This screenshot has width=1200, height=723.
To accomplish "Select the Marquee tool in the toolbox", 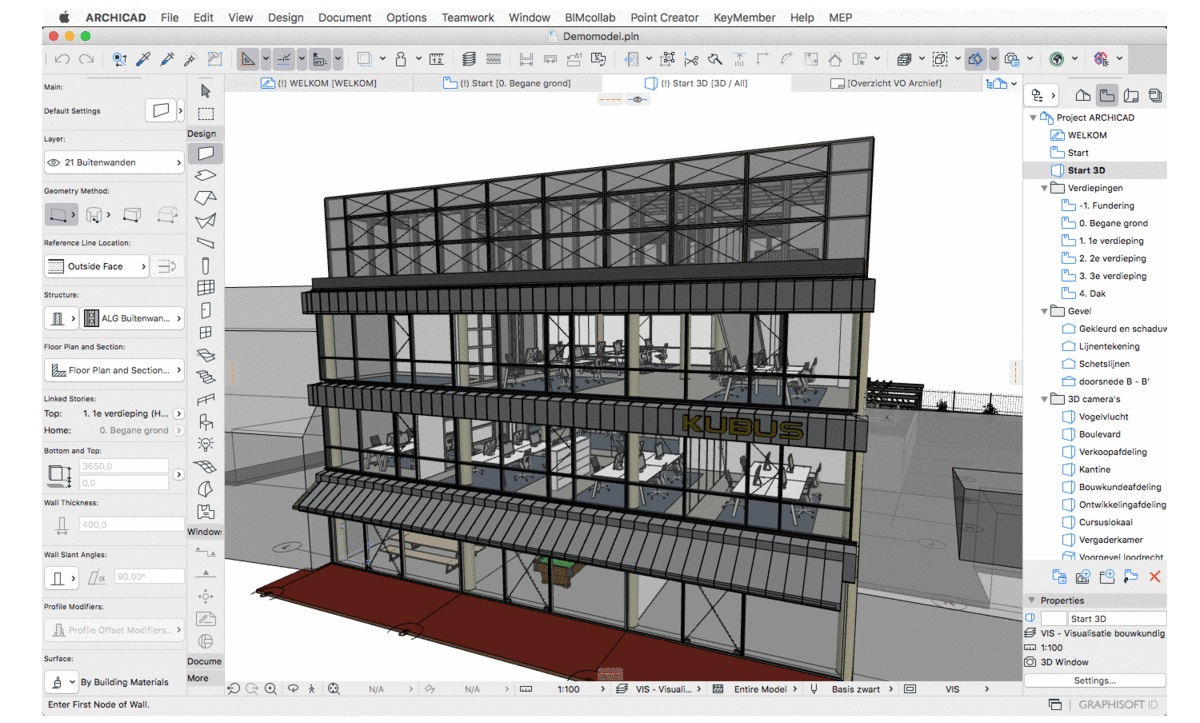I will coord(206,113).
